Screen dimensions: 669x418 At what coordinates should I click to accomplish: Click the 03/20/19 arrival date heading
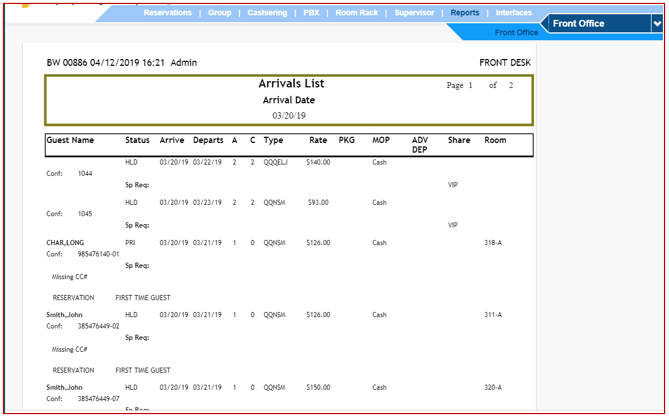click(x=289, y=116)
